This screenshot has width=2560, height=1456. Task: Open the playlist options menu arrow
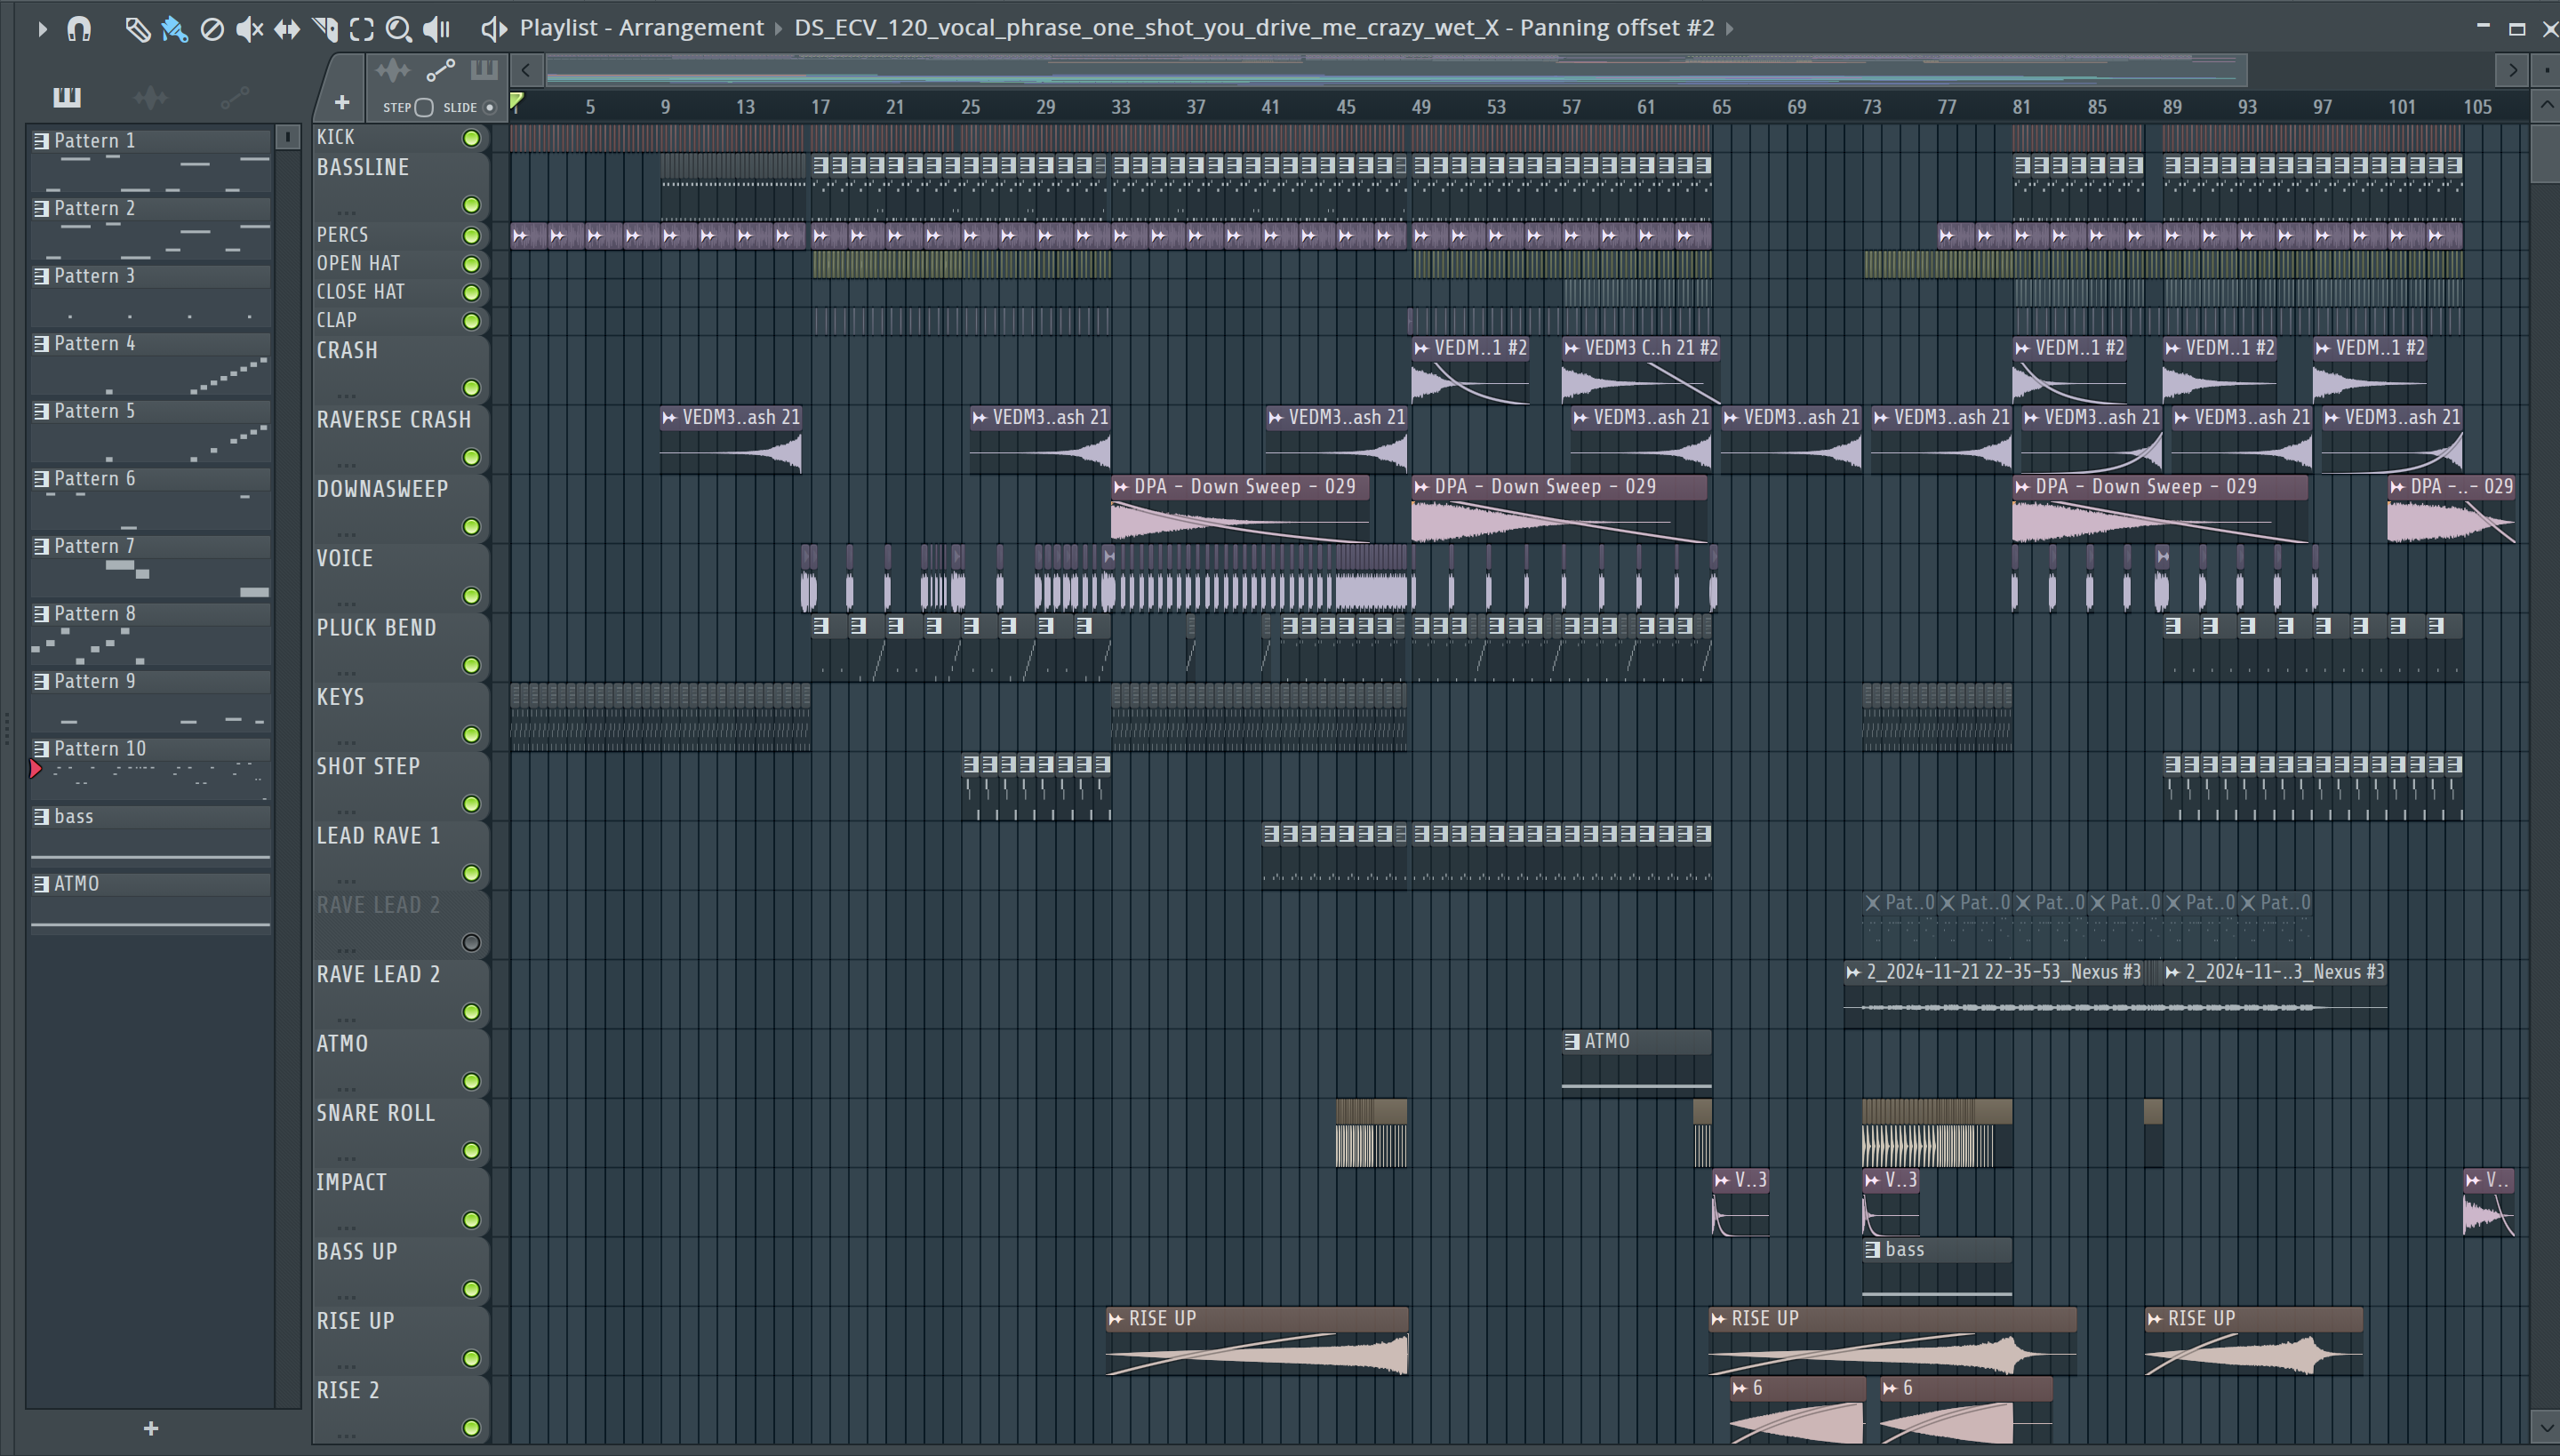pos(41,29)
